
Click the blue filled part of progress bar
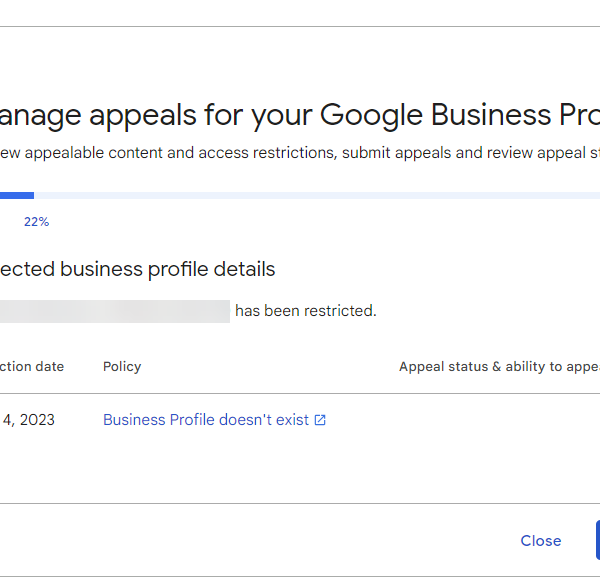(16, 195)
